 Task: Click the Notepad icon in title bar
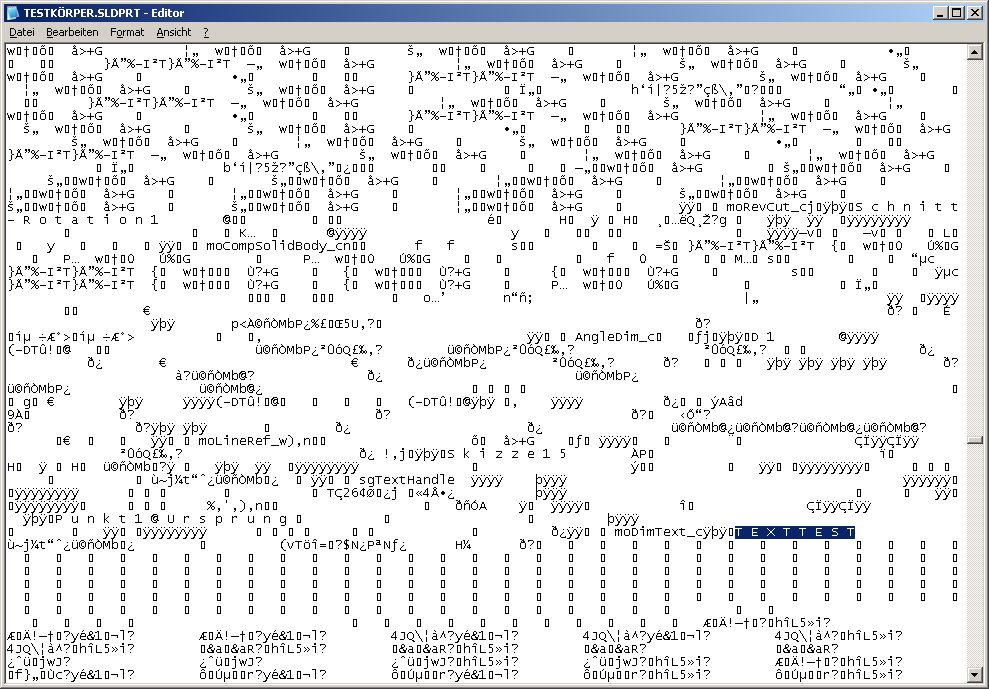13,12
